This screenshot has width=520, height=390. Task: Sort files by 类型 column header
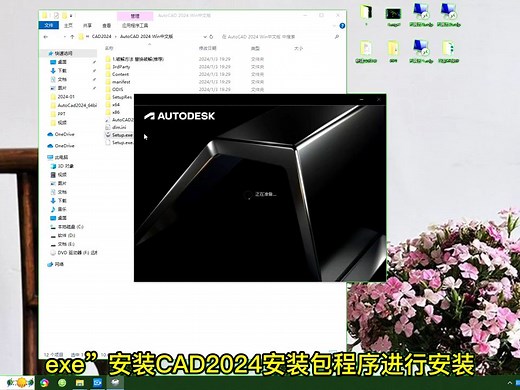point(255,48)
